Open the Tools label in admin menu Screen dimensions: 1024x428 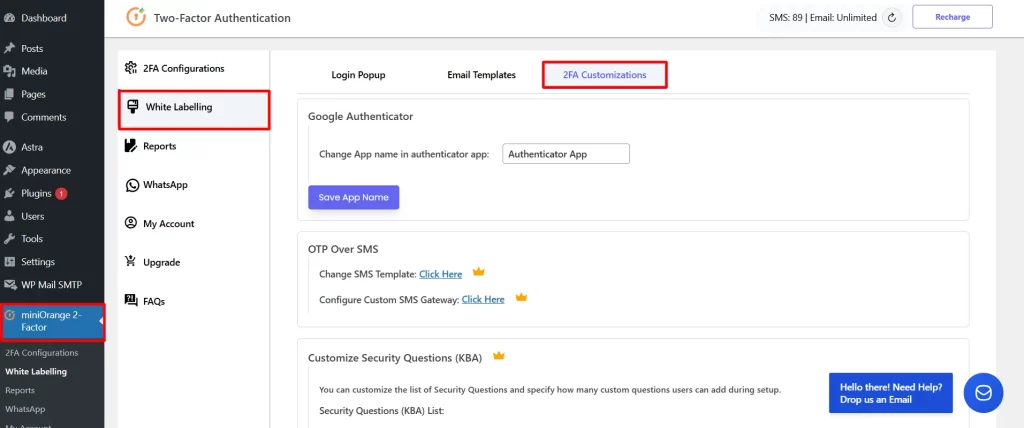pyautogui.click(x=32, y=239)
